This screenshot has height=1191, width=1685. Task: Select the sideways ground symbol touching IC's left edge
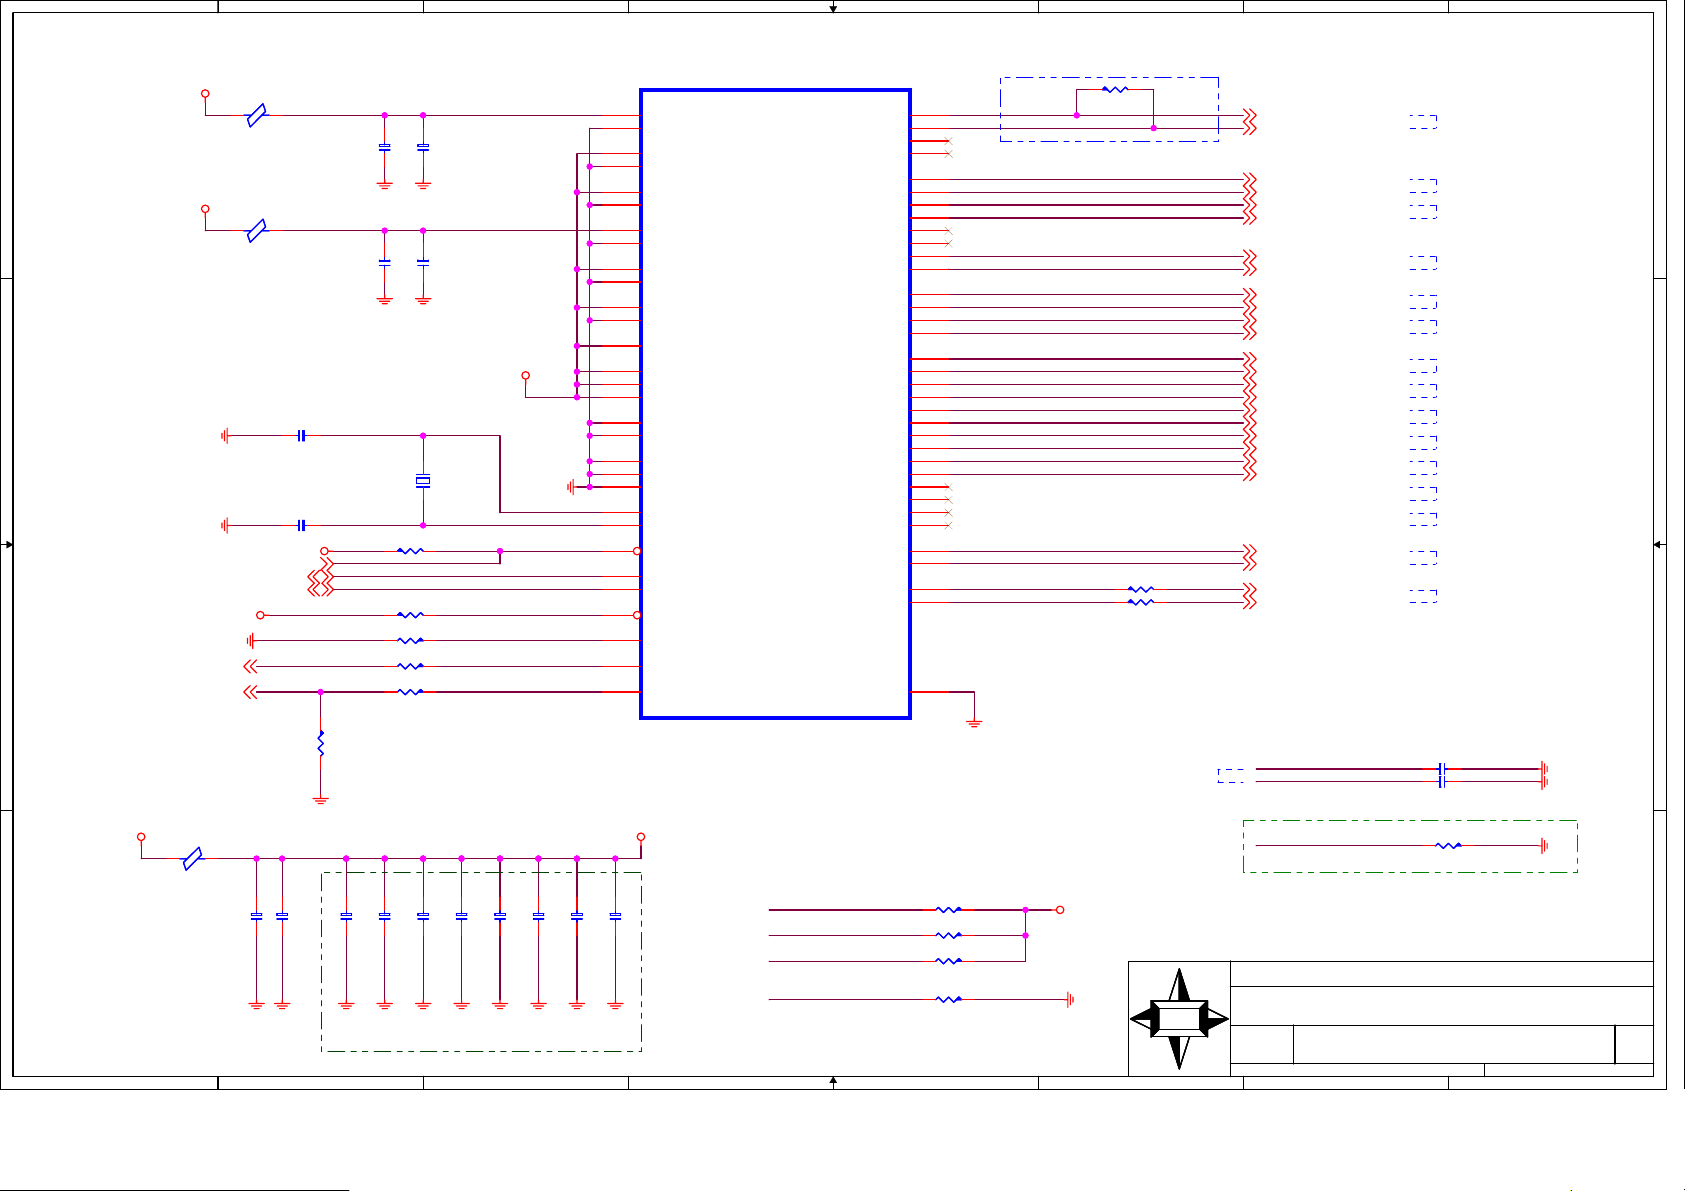[570, 487]
